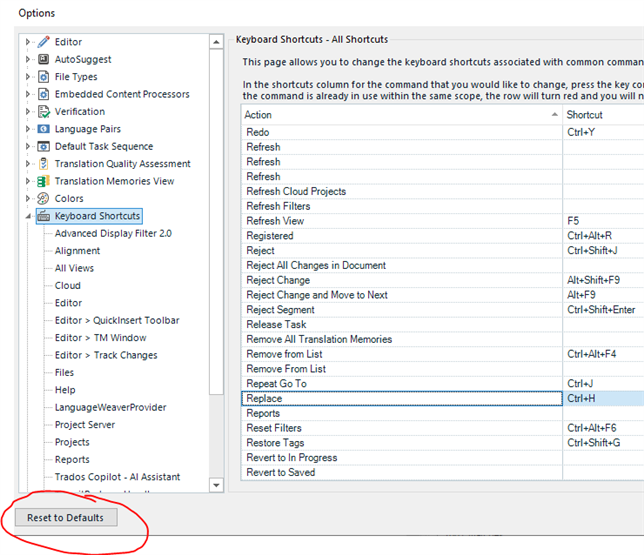Select the Cloud tree item
The image size is (644, 555).
(68, 286)
